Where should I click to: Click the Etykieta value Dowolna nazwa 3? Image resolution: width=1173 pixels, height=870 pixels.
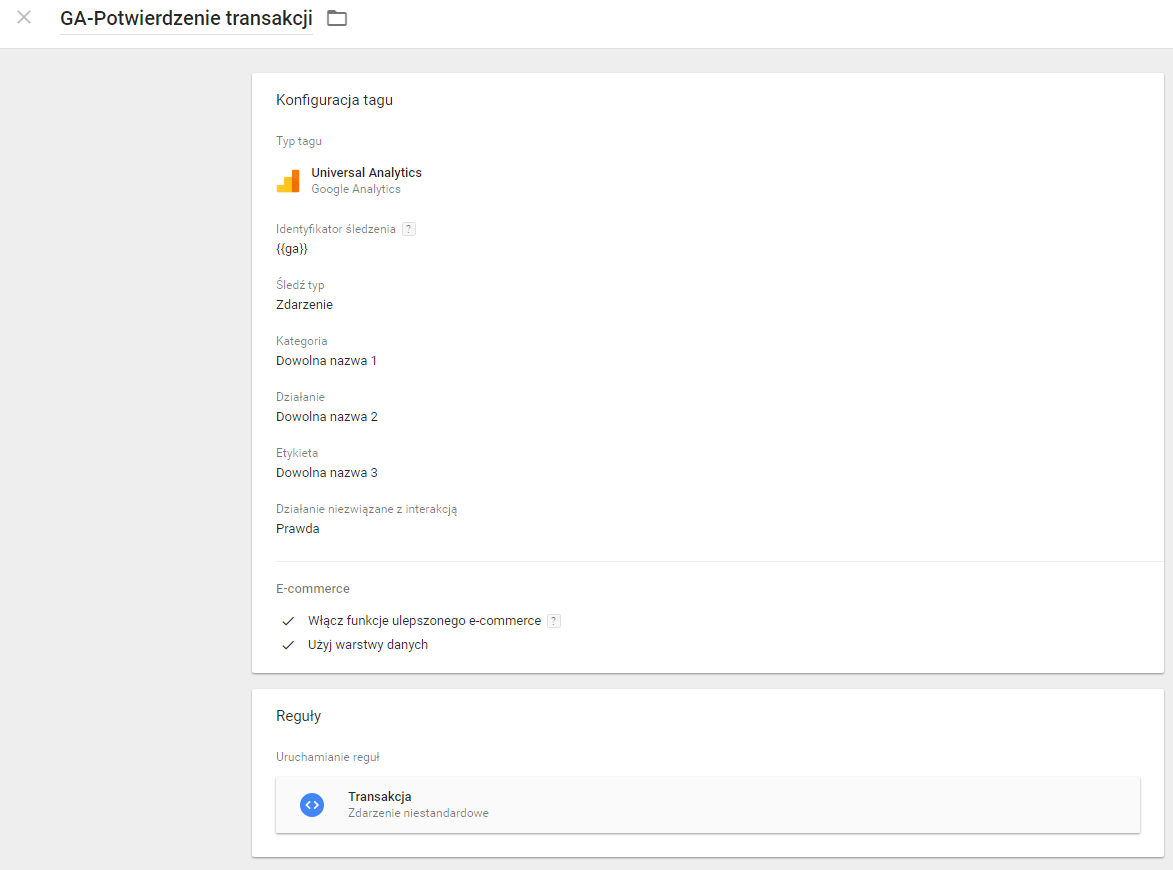pyautogui.click(x=326, y=473)
